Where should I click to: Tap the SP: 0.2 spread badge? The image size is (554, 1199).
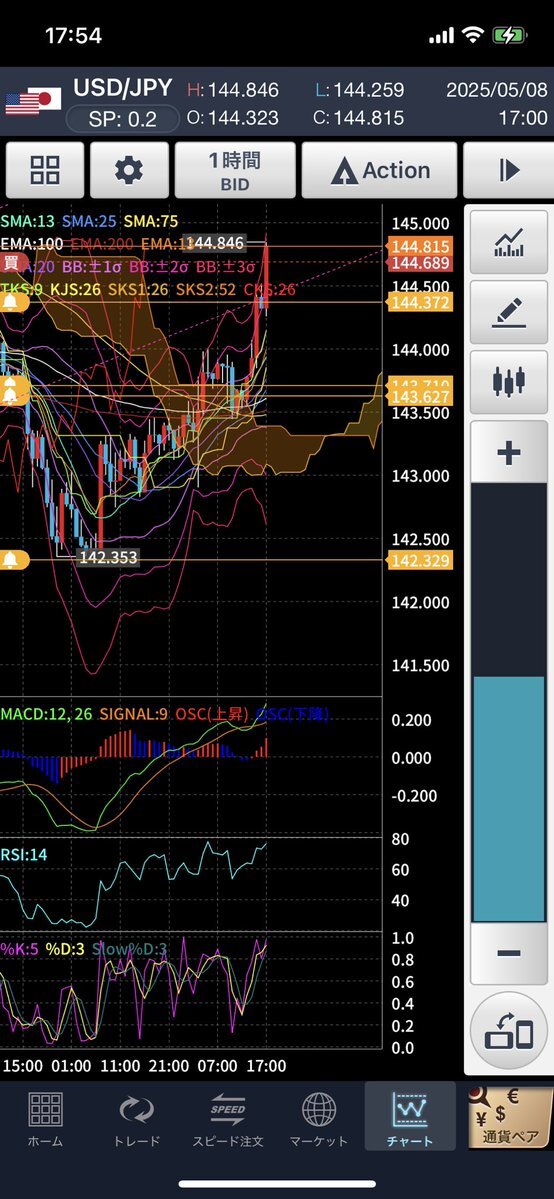pos(122,119)
